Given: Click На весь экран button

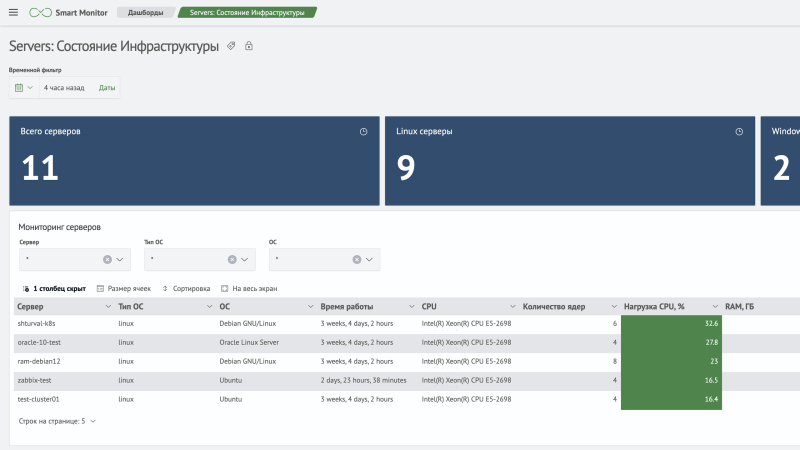Looking at the screenshot, I should coord(249,289).
